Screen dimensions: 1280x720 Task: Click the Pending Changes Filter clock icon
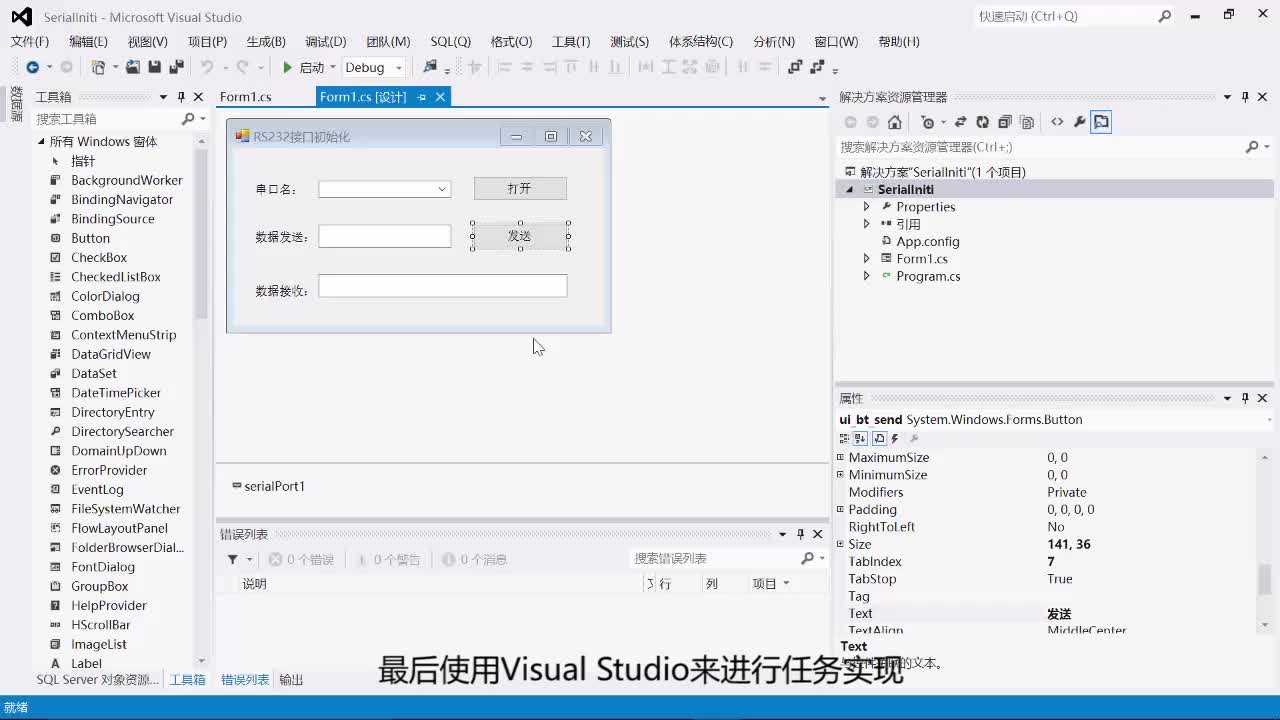(928, 122)
